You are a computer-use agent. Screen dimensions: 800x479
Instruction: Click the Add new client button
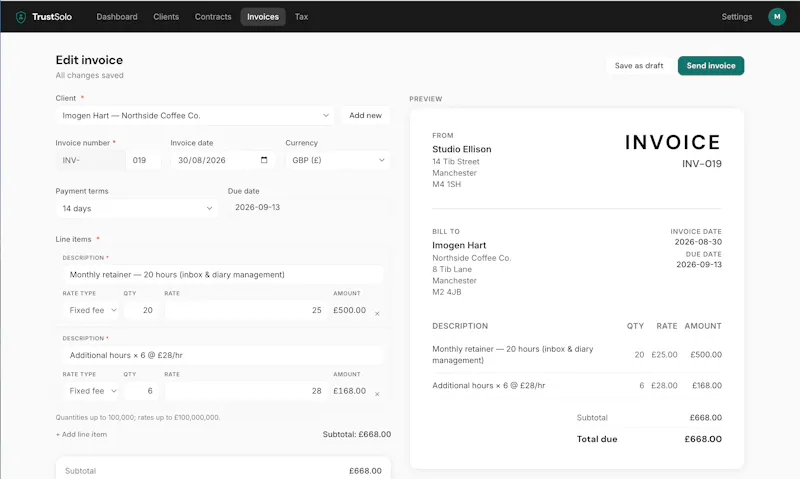coord(365,115)
